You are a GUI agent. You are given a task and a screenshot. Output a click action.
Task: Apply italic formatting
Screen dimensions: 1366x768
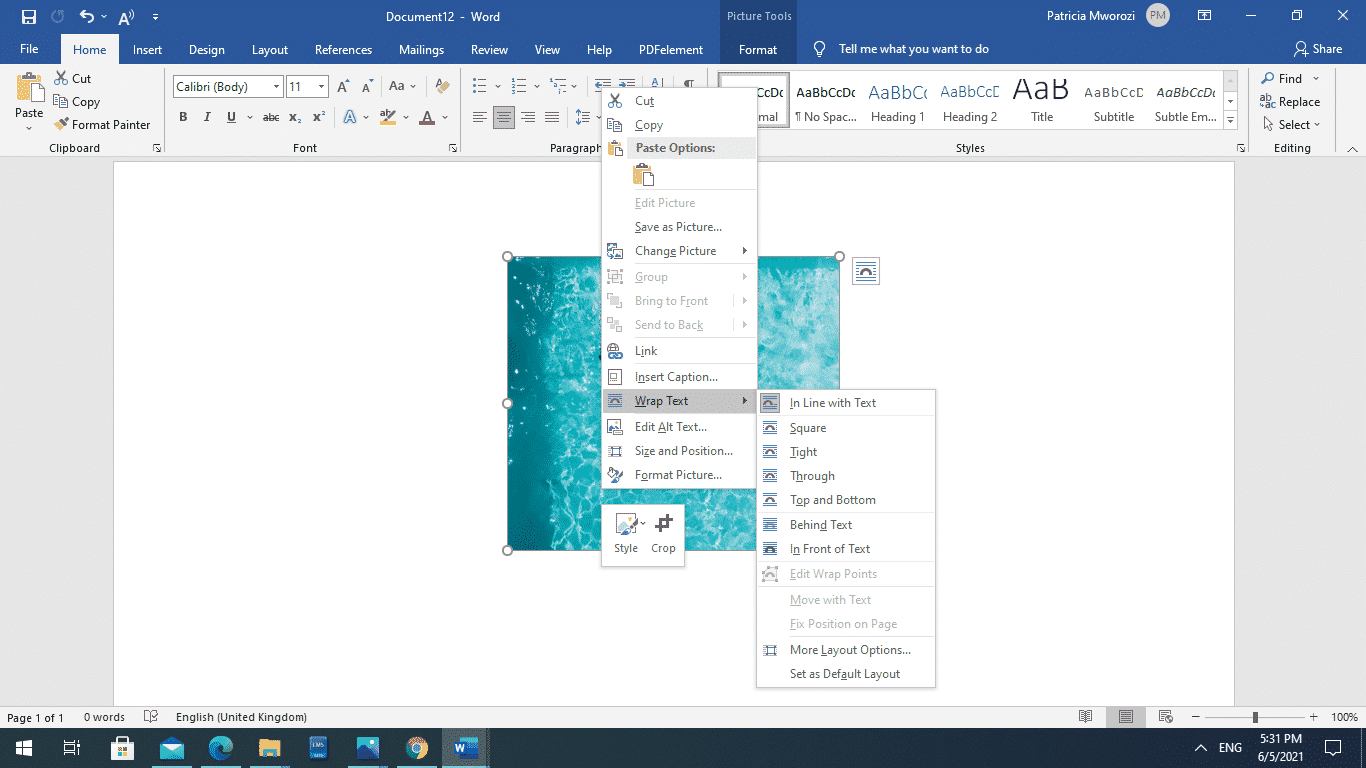[206, 117]
